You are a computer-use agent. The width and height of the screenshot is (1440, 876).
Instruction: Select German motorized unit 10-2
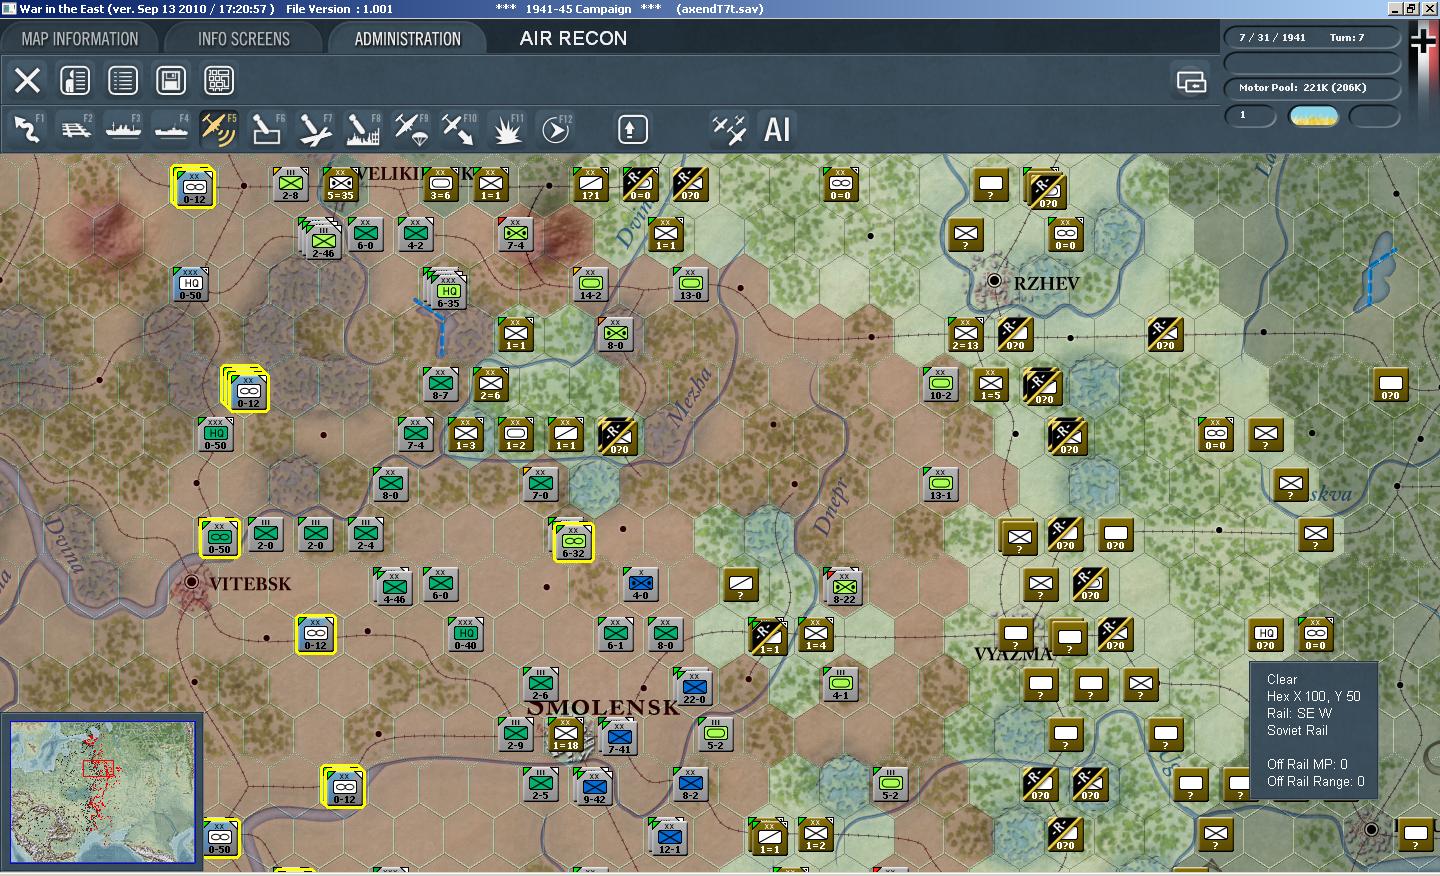coord(941,384)
